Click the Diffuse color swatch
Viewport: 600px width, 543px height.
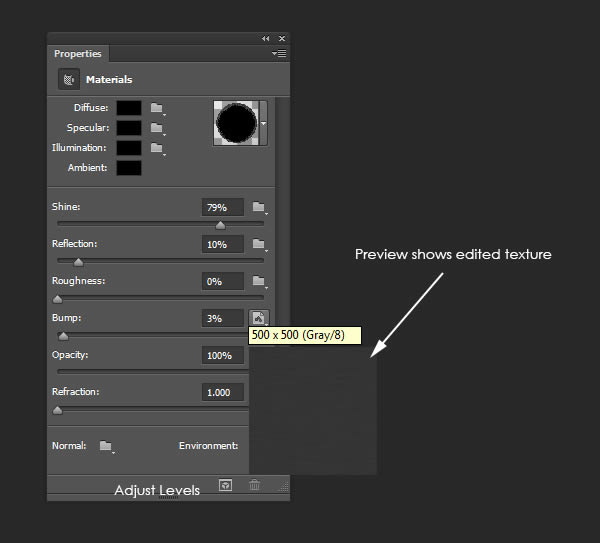tap(129, 108)
